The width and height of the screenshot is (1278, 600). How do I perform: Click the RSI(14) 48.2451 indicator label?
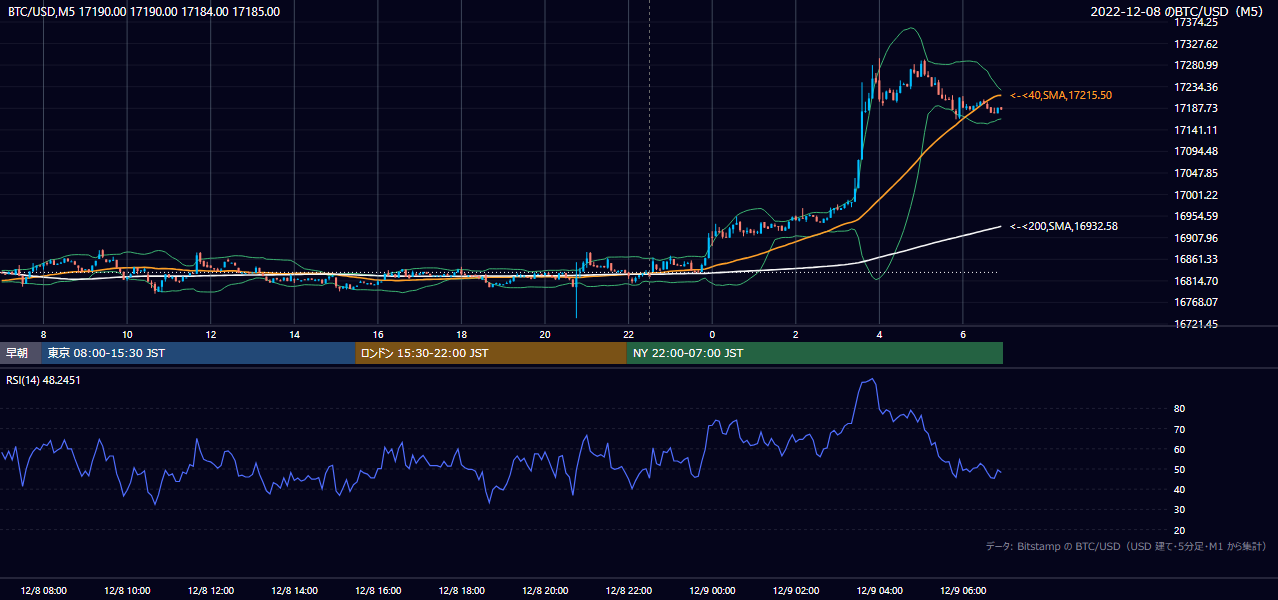43,380
